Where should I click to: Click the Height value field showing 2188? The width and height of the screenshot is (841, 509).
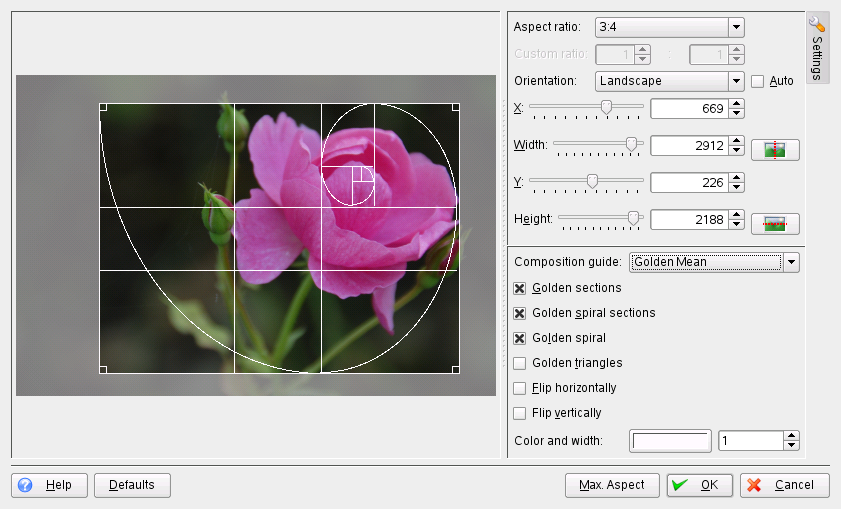click(690, 220)
